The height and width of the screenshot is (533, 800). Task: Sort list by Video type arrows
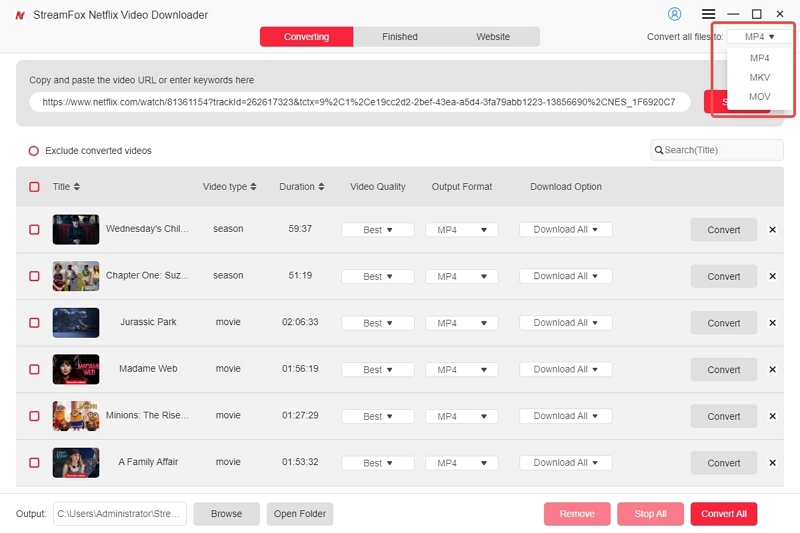[x=254, y=187]
